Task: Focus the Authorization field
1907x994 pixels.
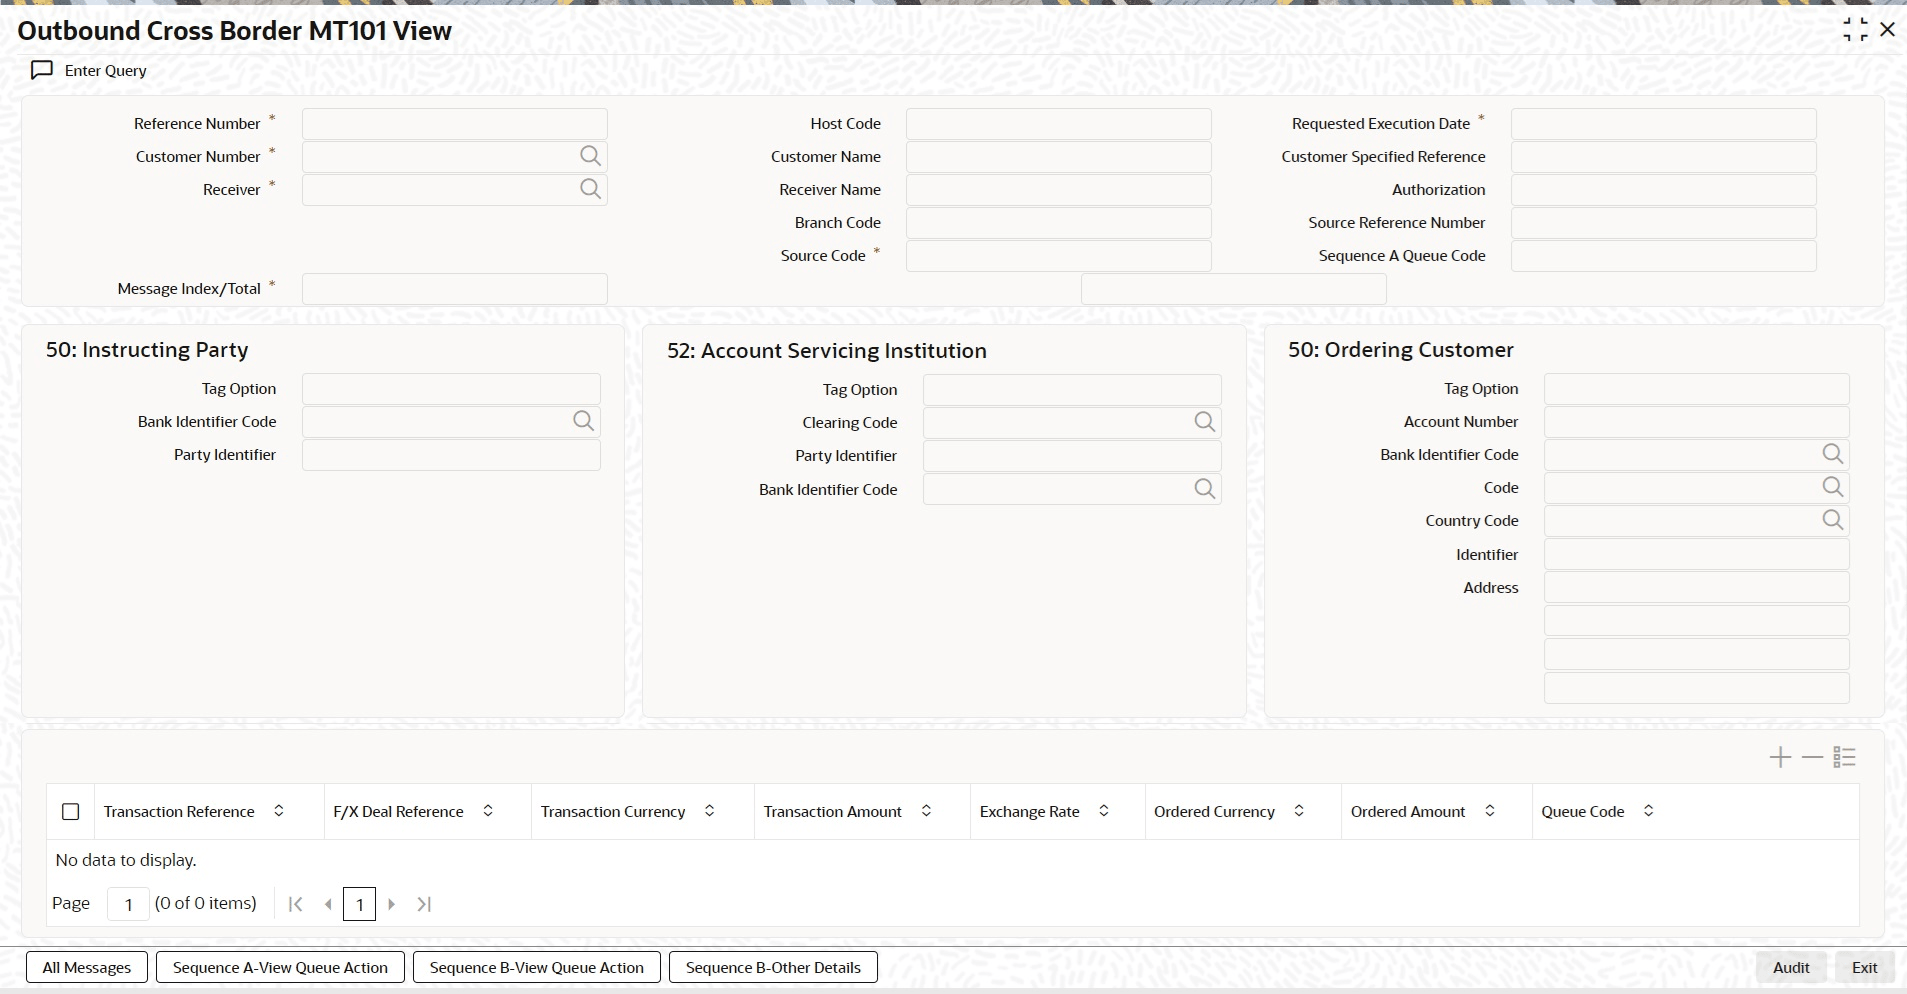Action: (x=1664, y=190)
